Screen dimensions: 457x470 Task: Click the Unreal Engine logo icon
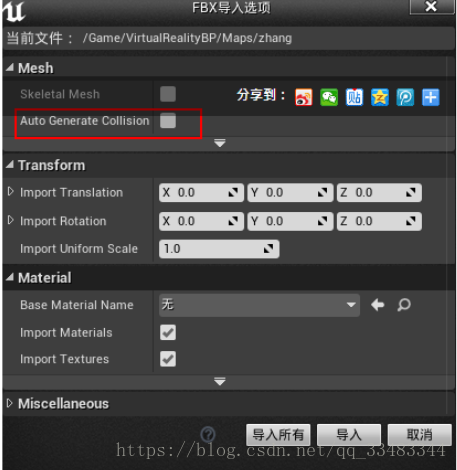pos(14,11)
